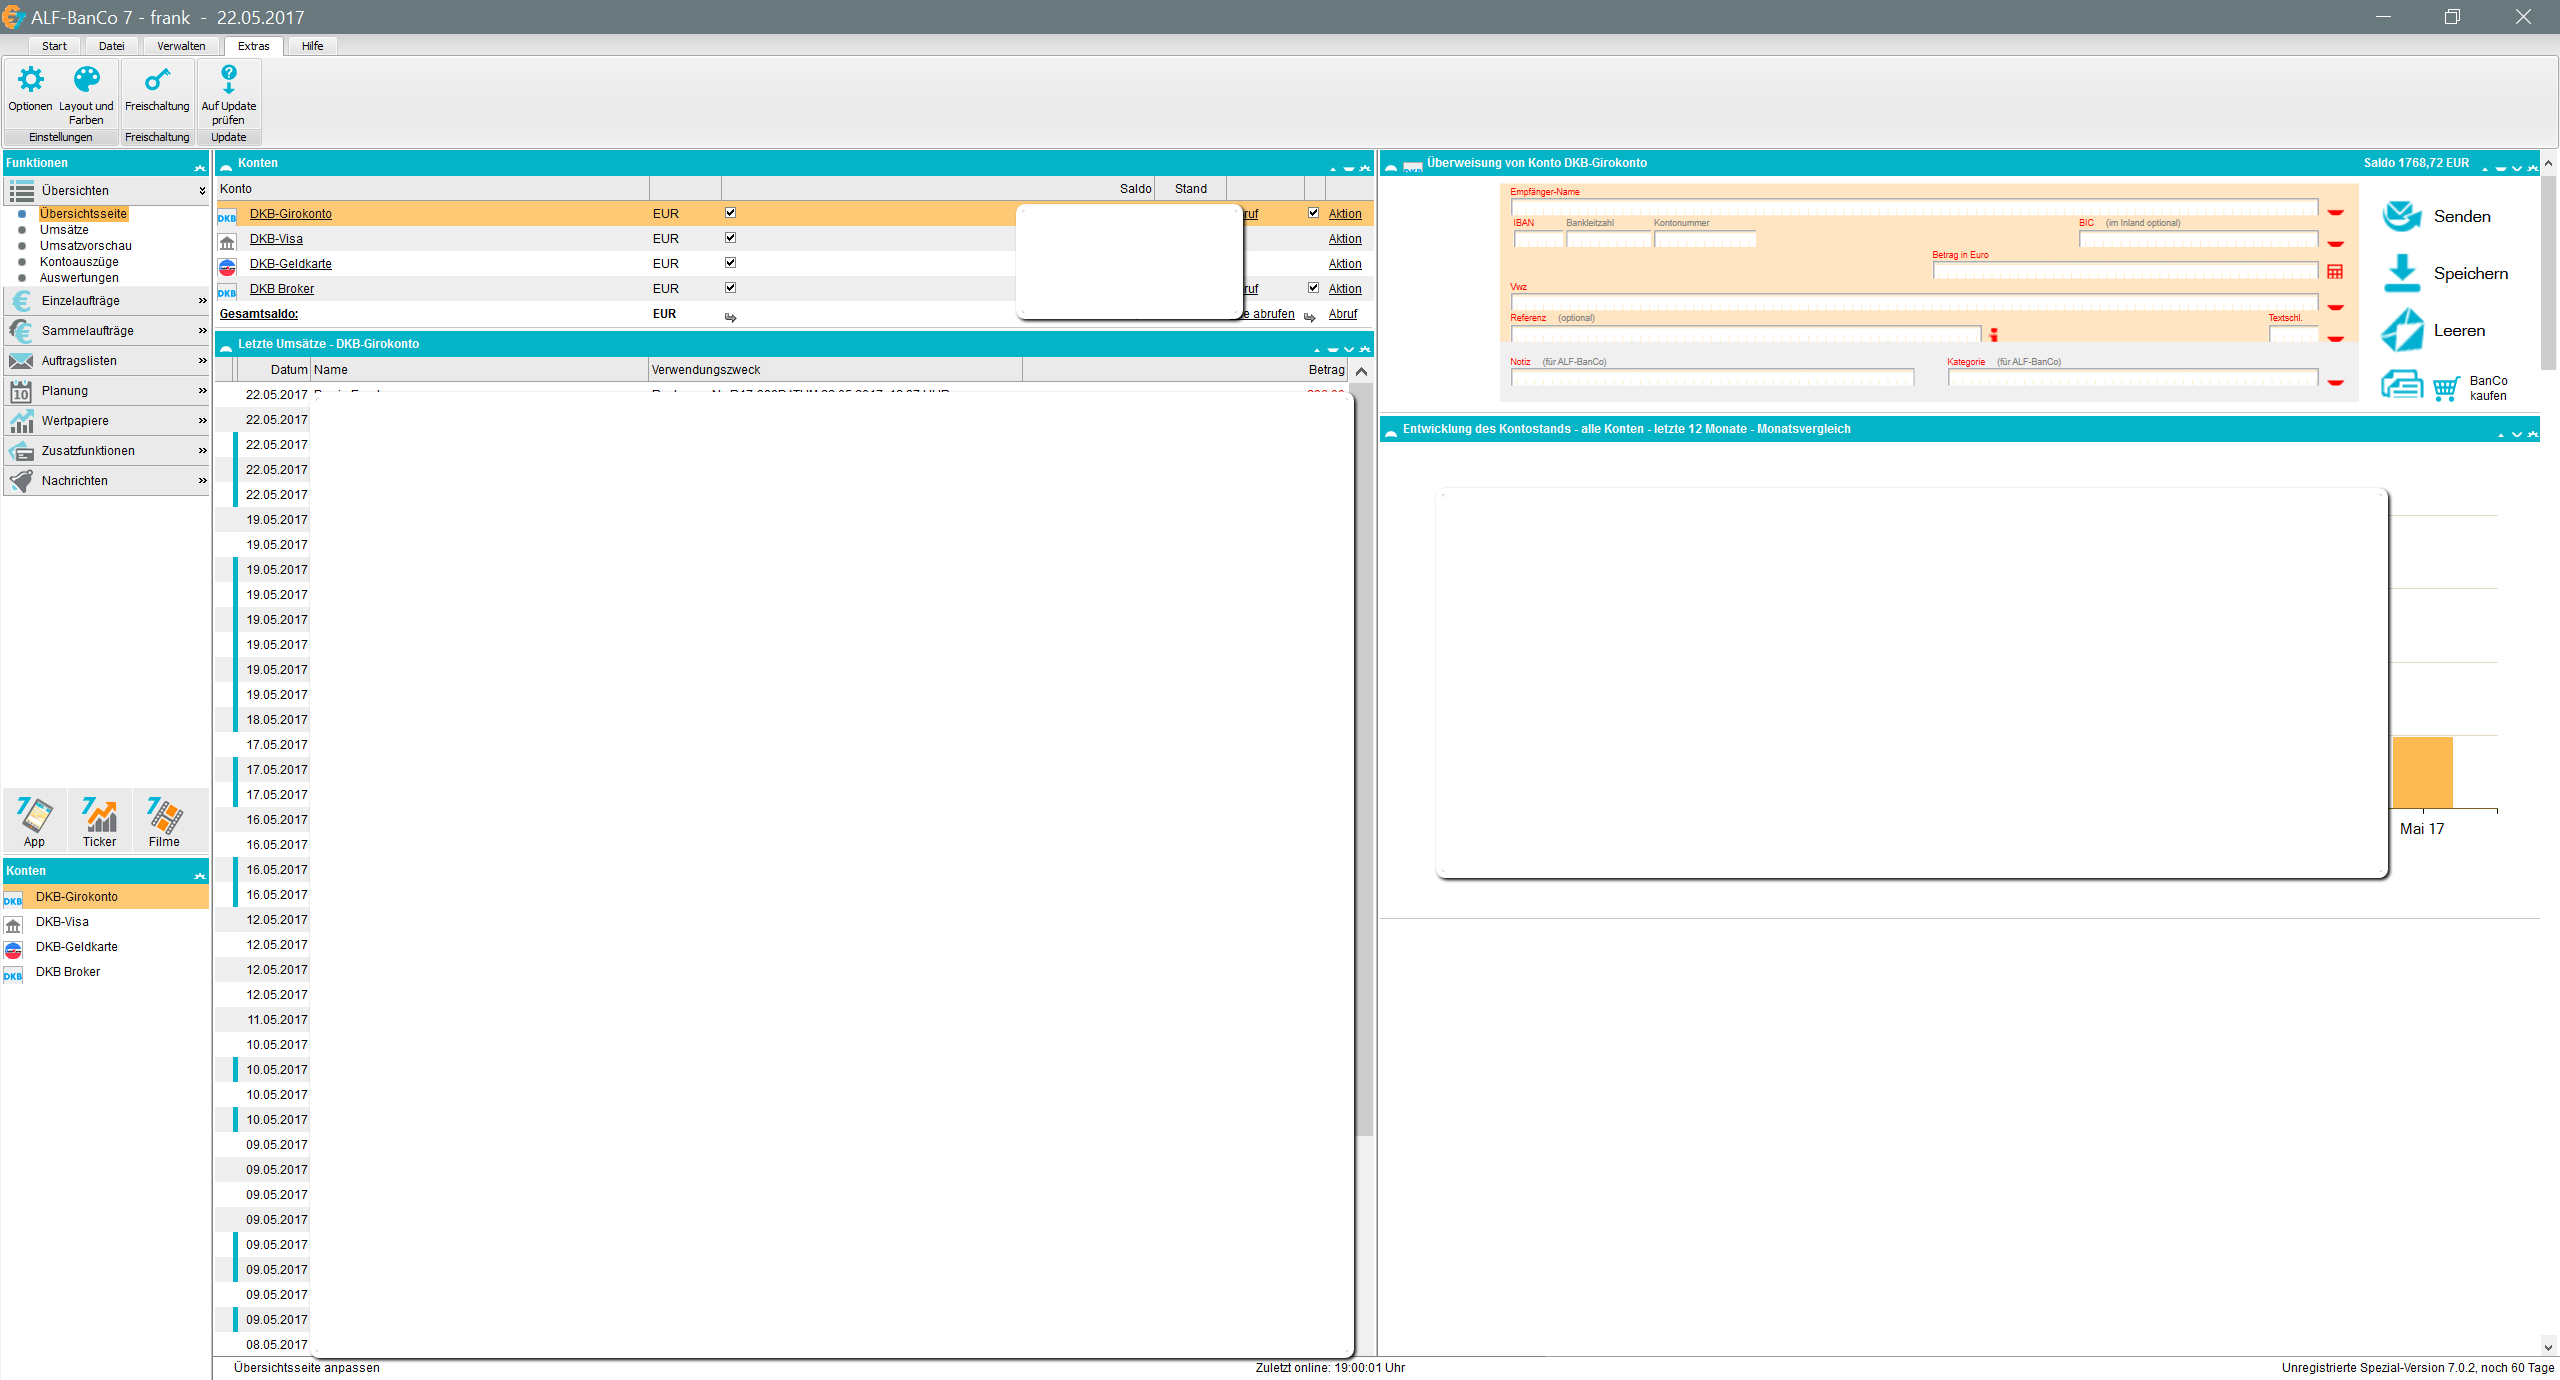This screenshot has height=1380, width=2560.
Task: Open Layout und Farben palette
Action: [86, 81]
